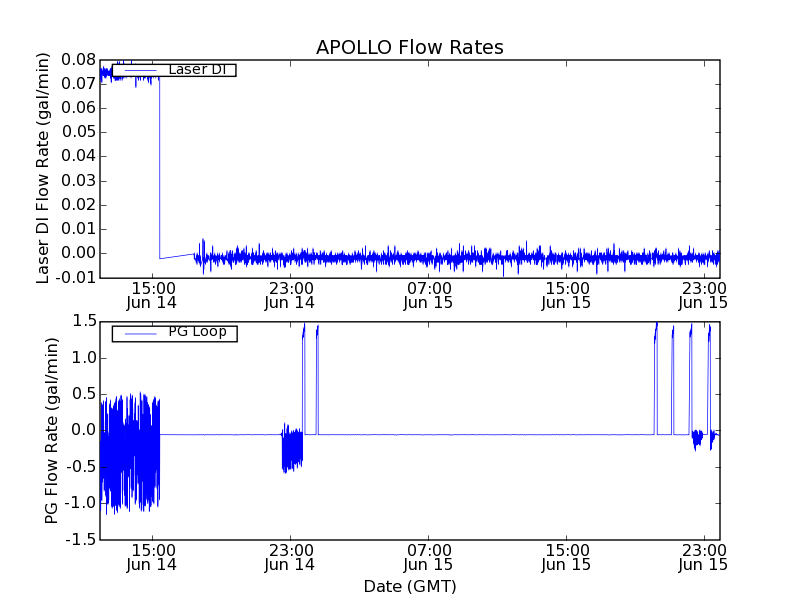The image size is (800, 600).
Task: Click '07:00 Jun 15' label under top plot
Action: 428,295
